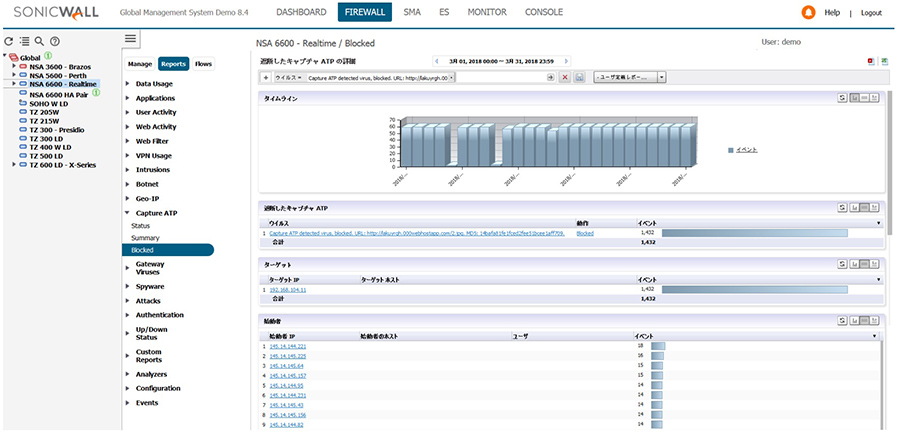This screenshot has height=448, width=900.
Task: Open the orange notification bell
Action: [808, 12]
